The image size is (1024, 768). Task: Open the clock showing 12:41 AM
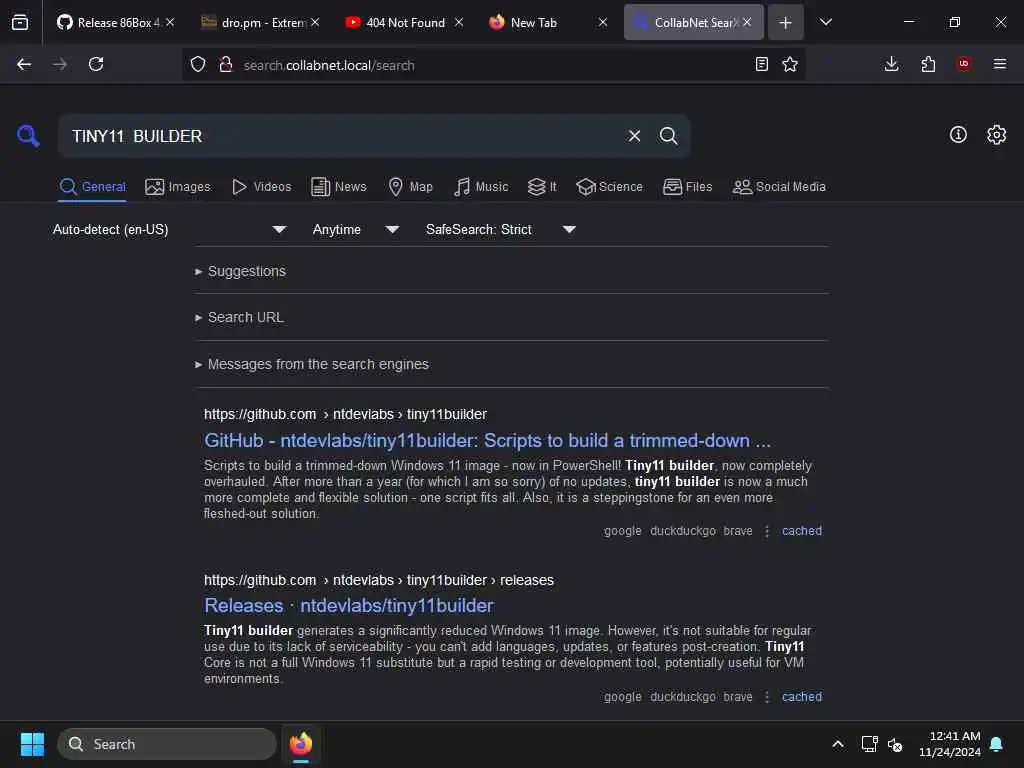(x=950, y=744)
